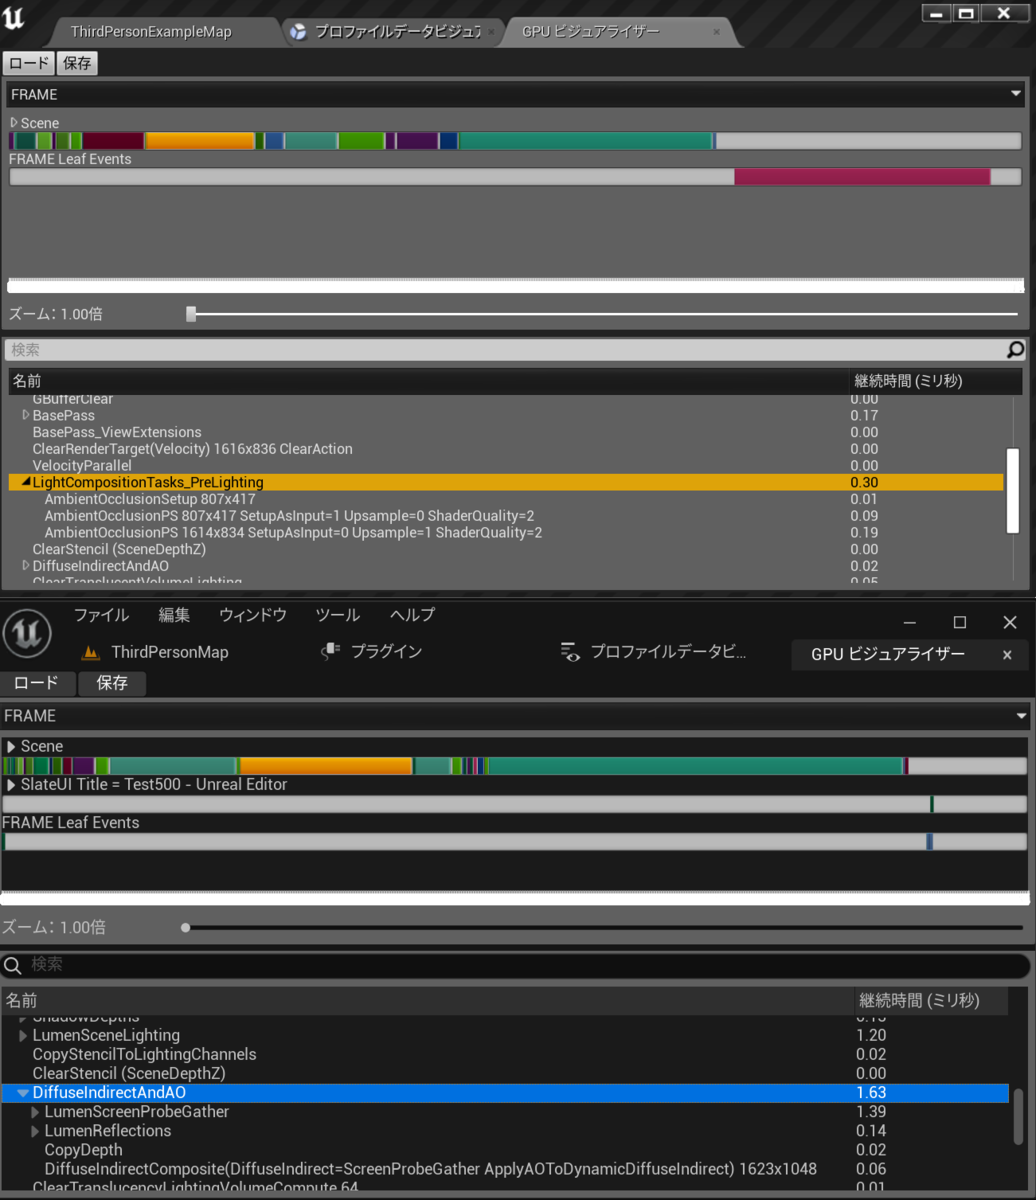Click the icon on the upper プロファイルデータビジュア tab
The height and width of the screenshot is (1200, 1036).
(298, 32)
